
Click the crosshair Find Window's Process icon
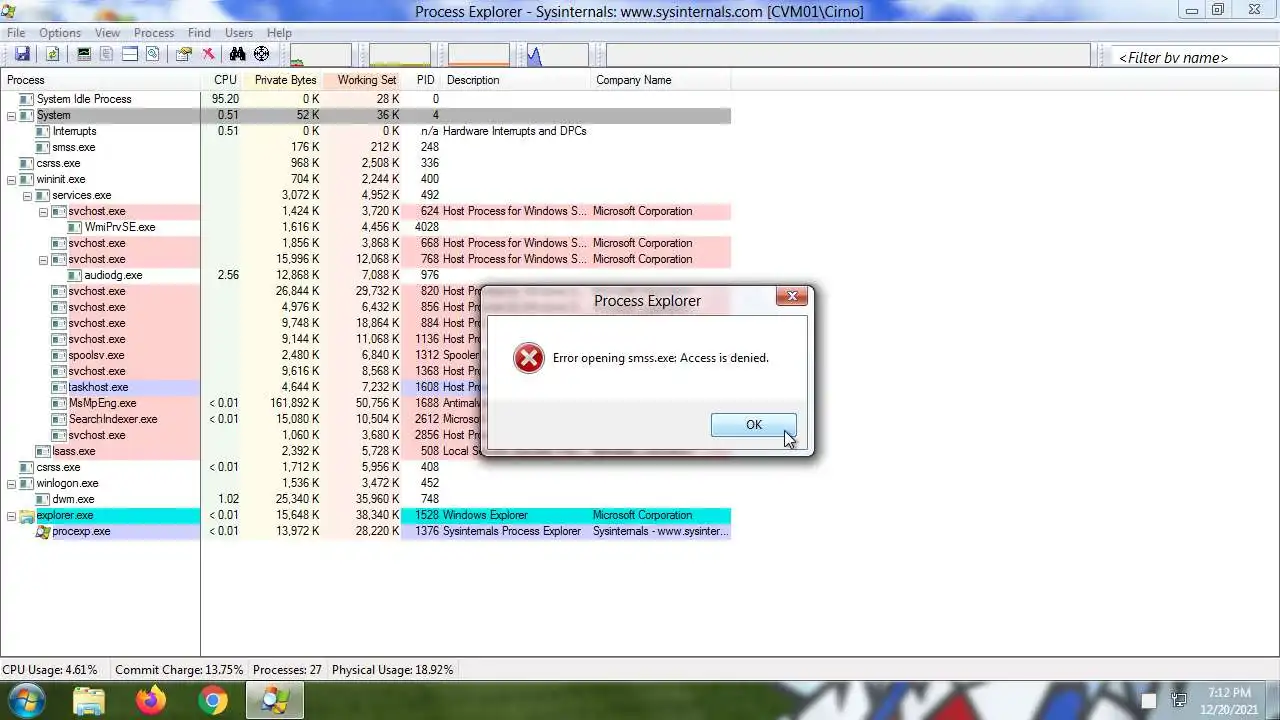click(261, 54)
